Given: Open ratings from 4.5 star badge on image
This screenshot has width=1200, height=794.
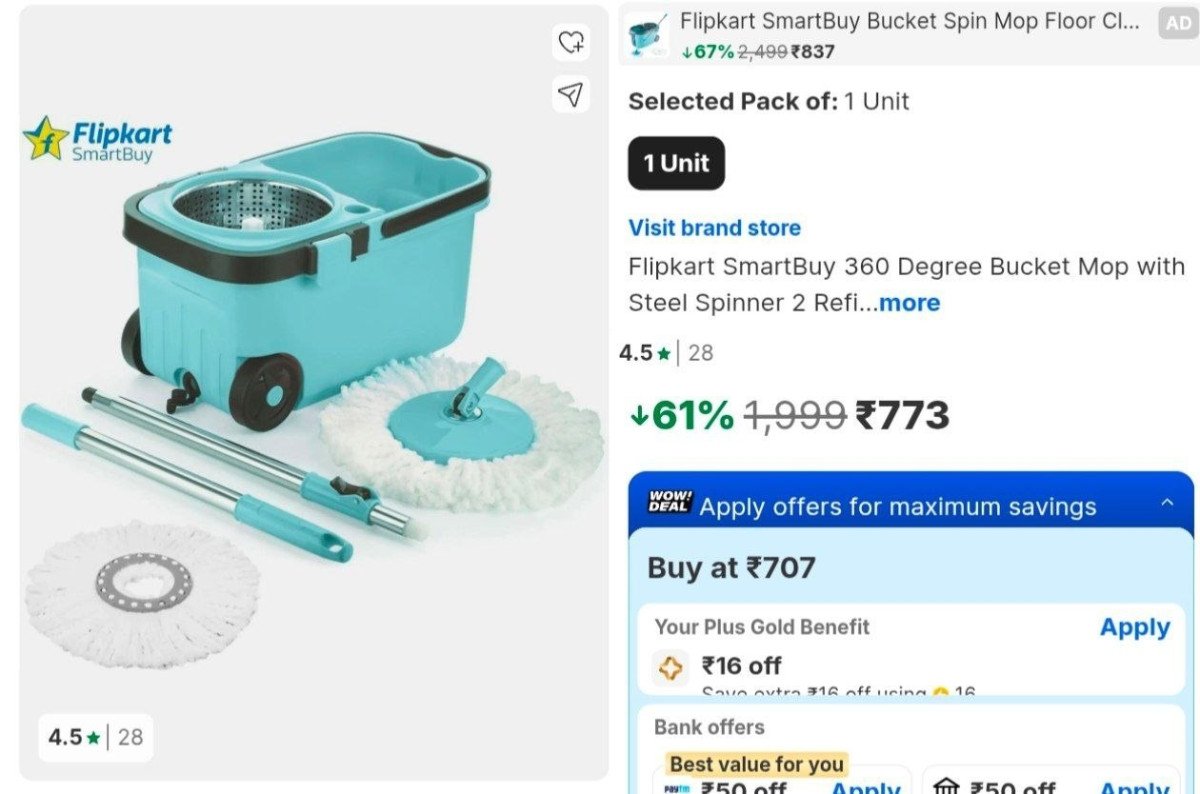Looking at the screenshot, I should (95, 737).
